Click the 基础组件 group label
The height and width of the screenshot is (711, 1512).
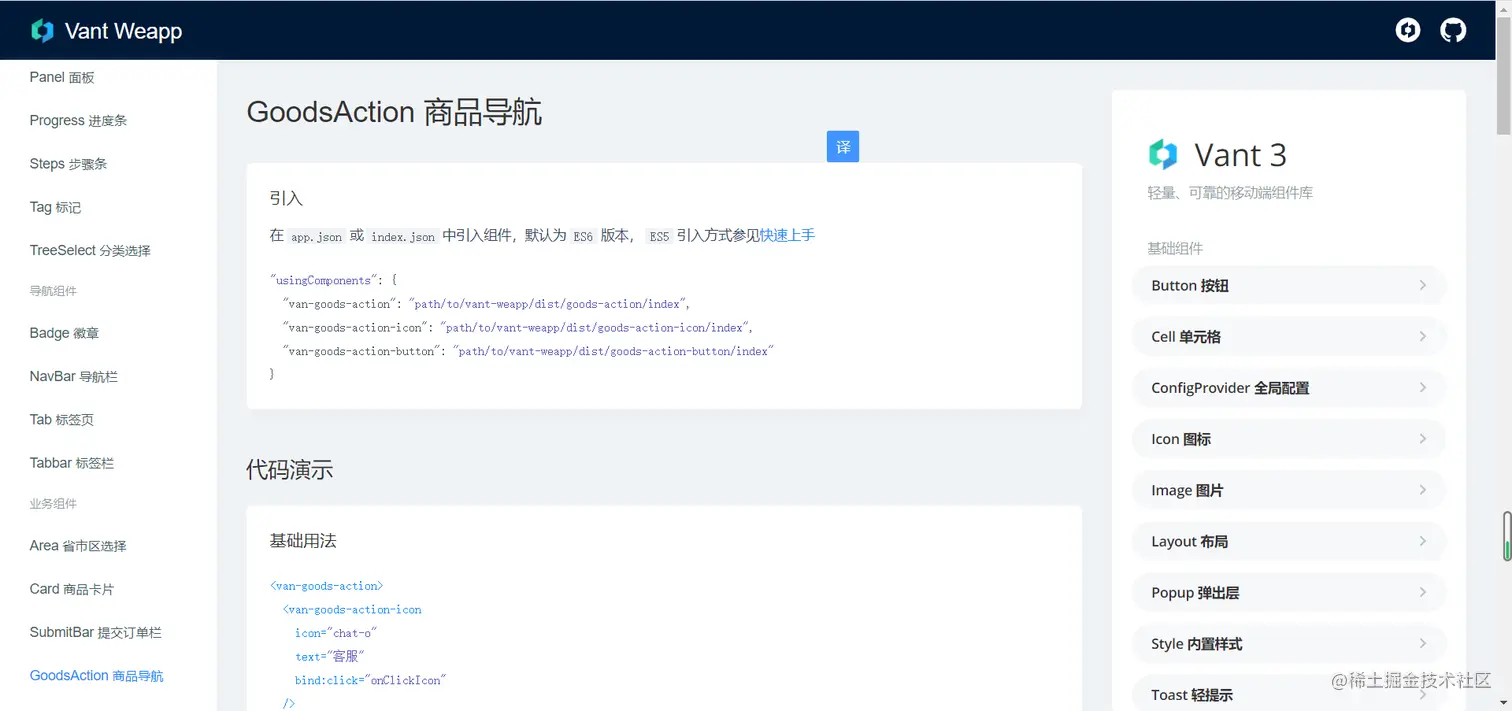[x=1175, y=248]
